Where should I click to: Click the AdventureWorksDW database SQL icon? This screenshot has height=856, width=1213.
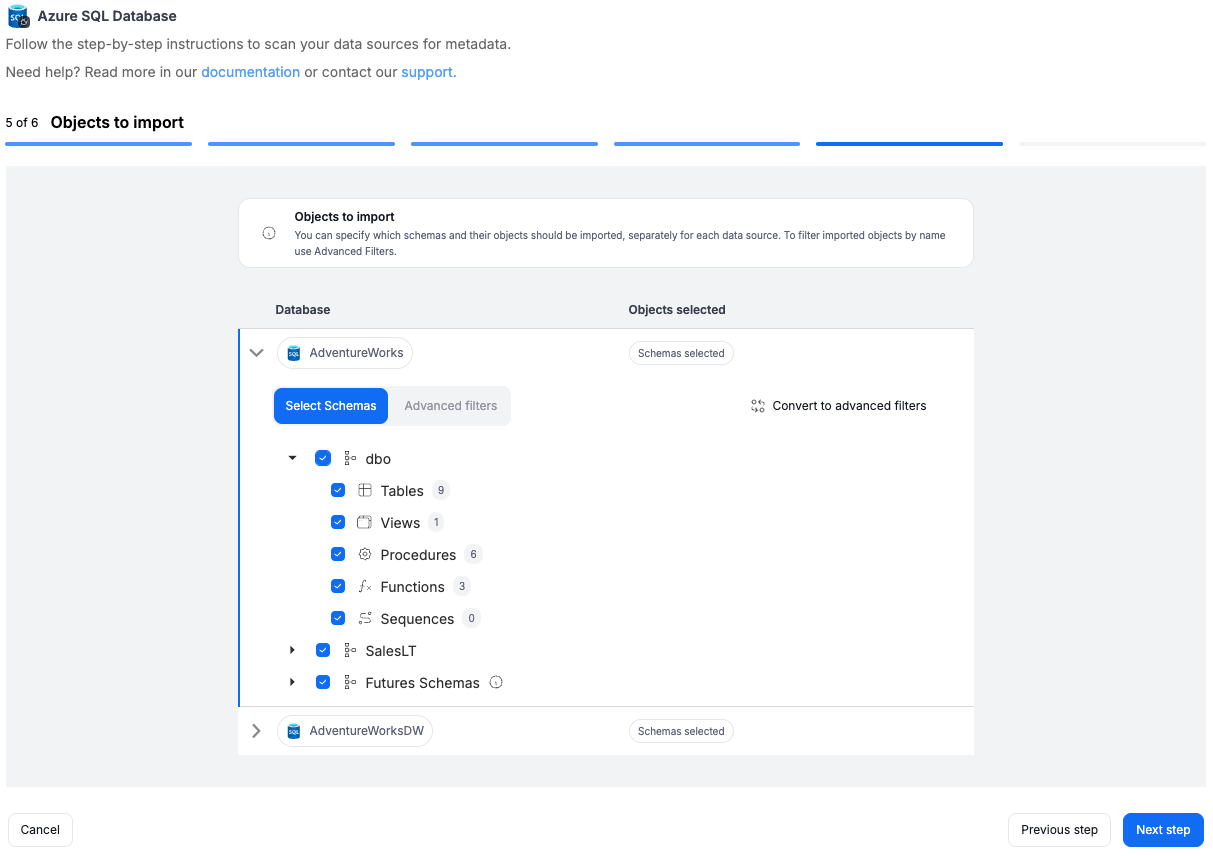coord(294,731)
